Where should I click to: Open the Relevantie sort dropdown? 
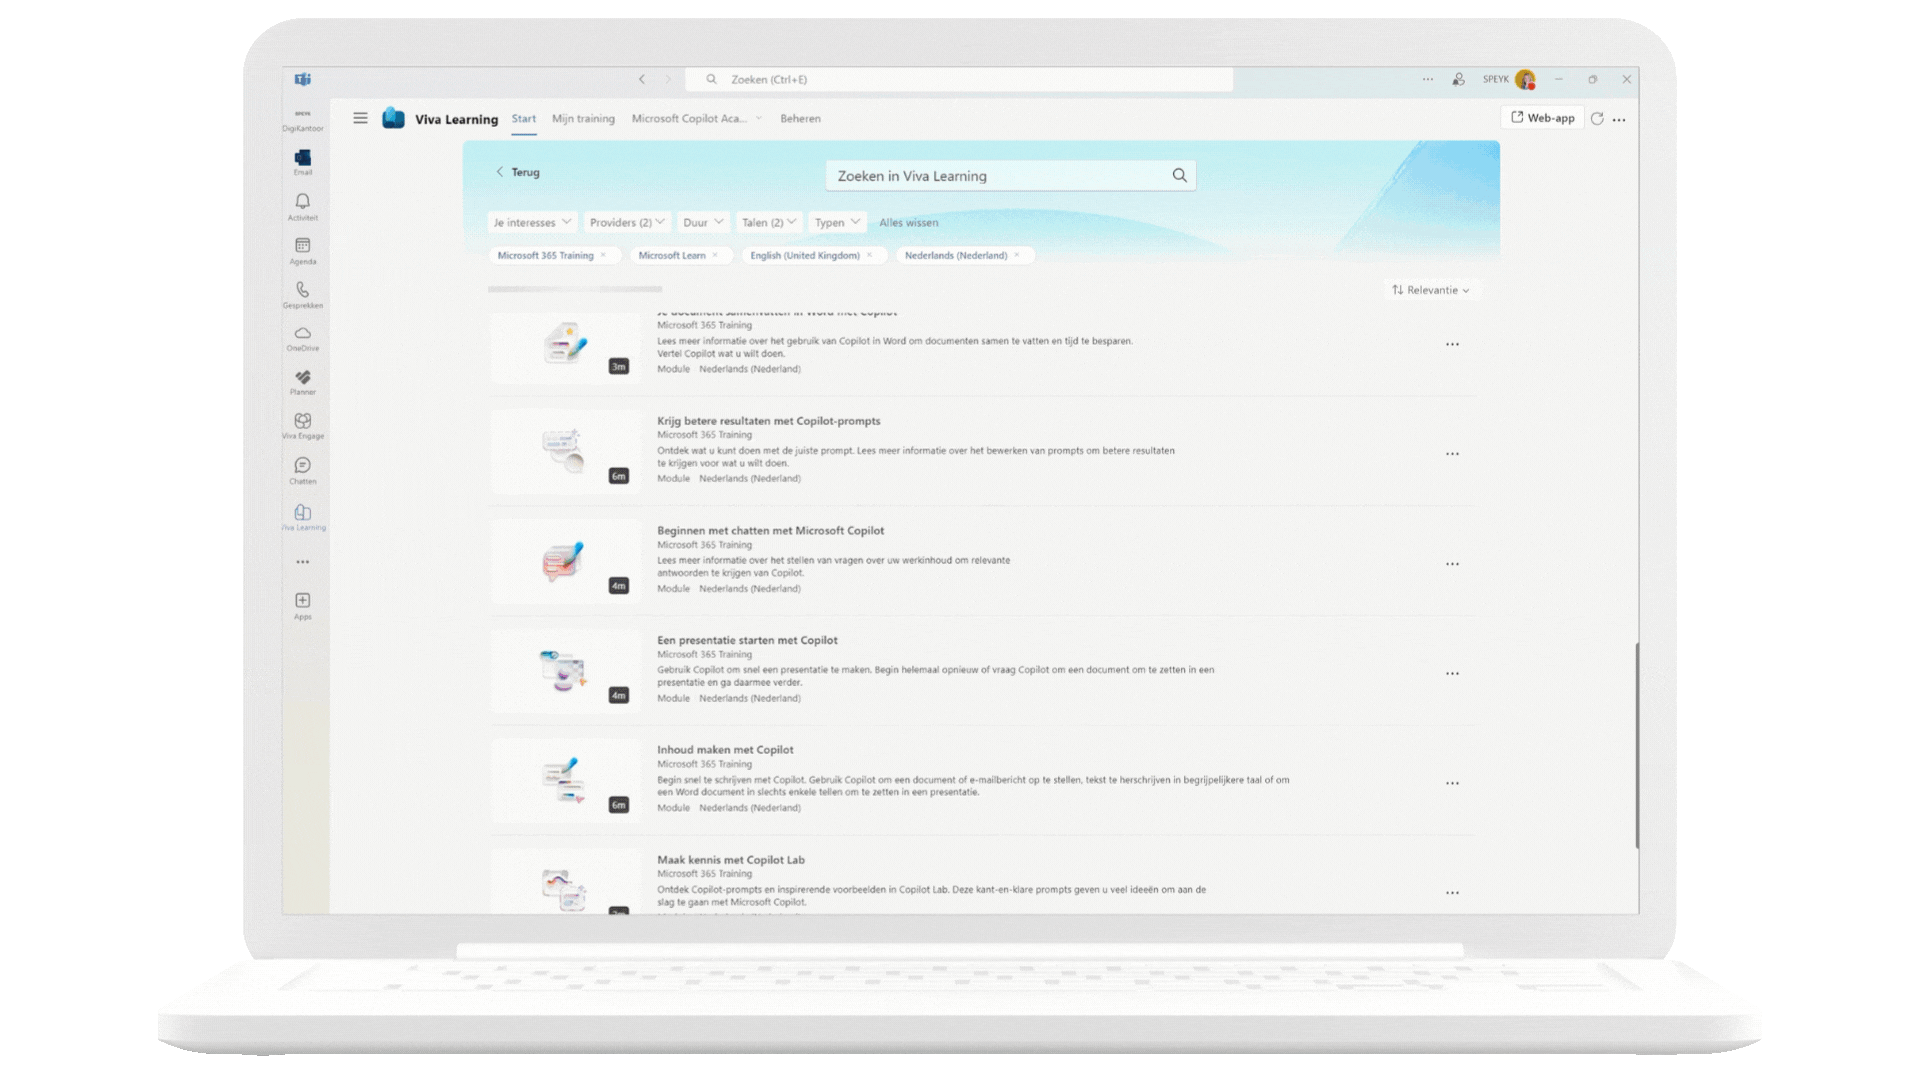point(1431,290)
